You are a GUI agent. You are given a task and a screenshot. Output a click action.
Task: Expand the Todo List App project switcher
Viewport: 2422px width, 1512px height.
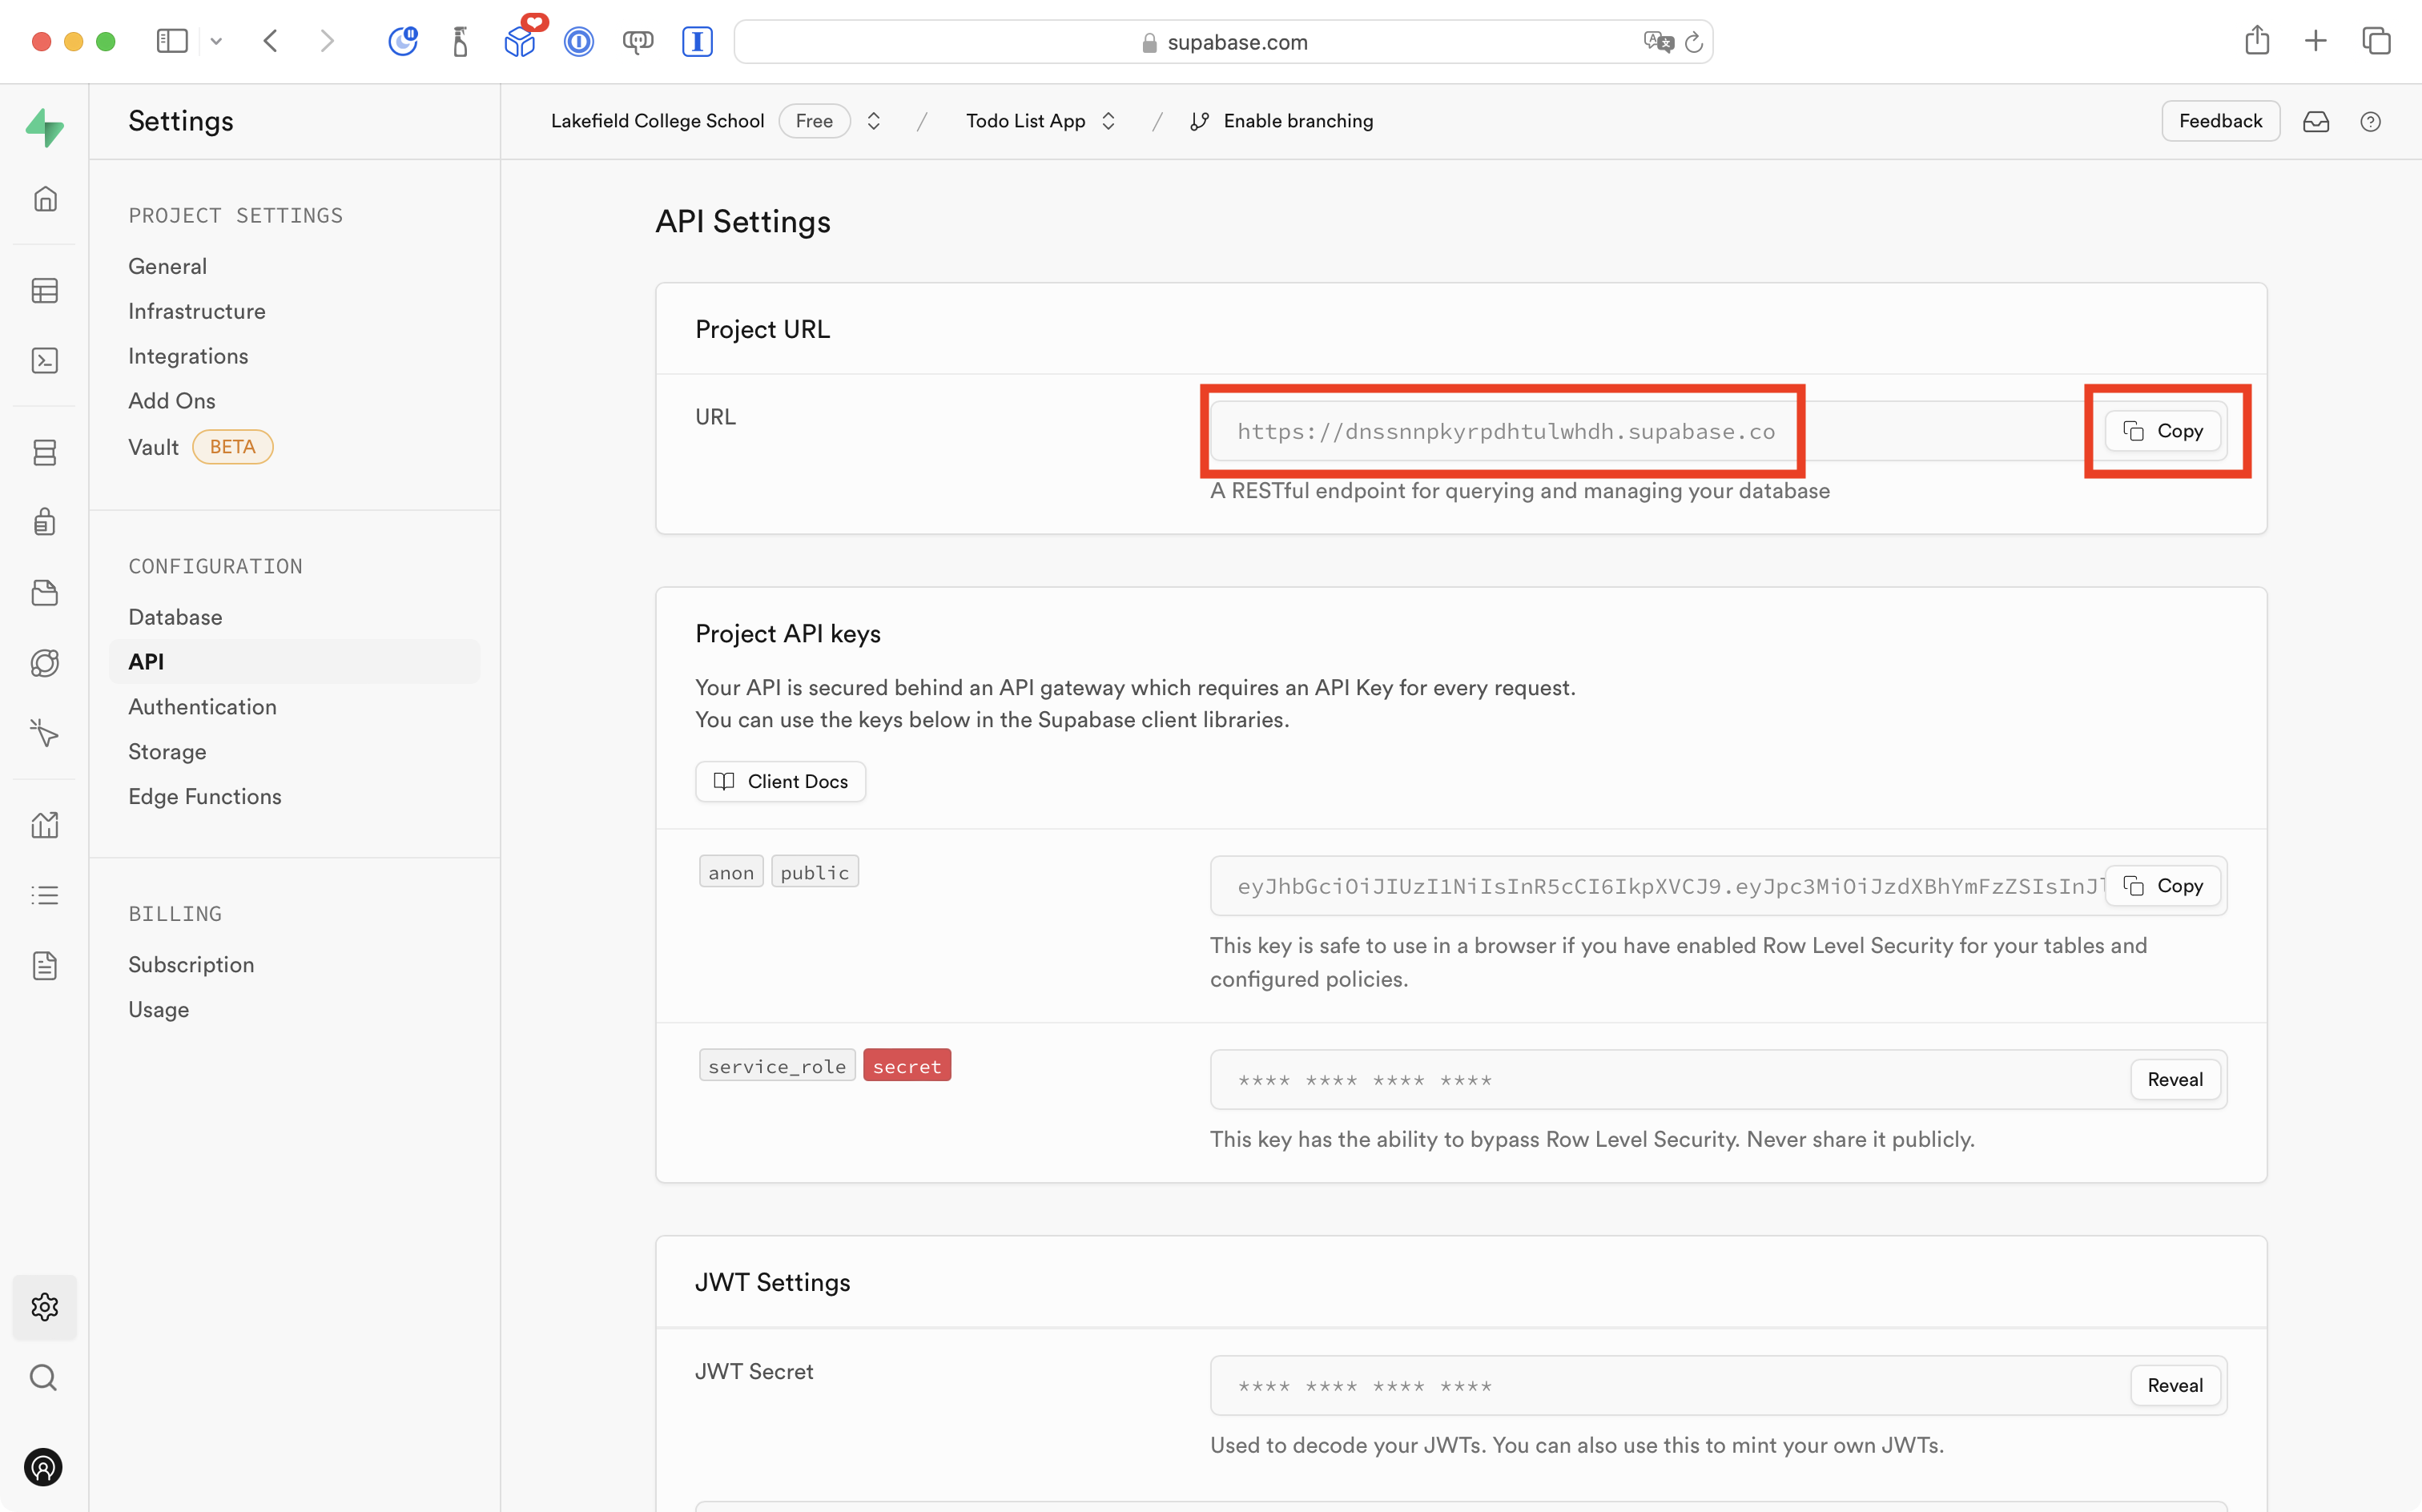coord(1108,121)
